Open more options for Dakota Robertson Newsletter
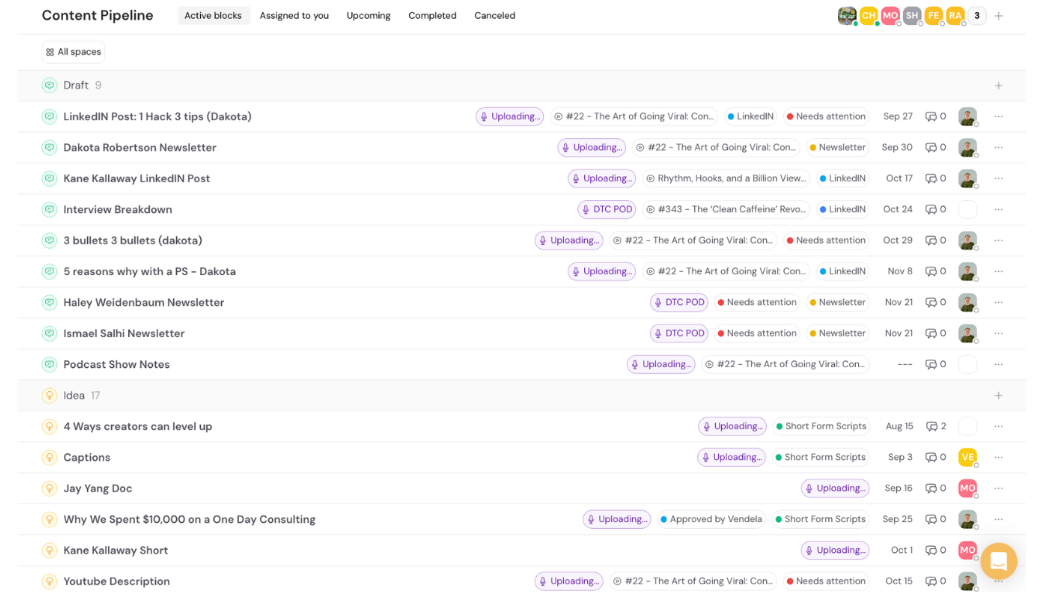1042x592 pixels. point(998,148)
